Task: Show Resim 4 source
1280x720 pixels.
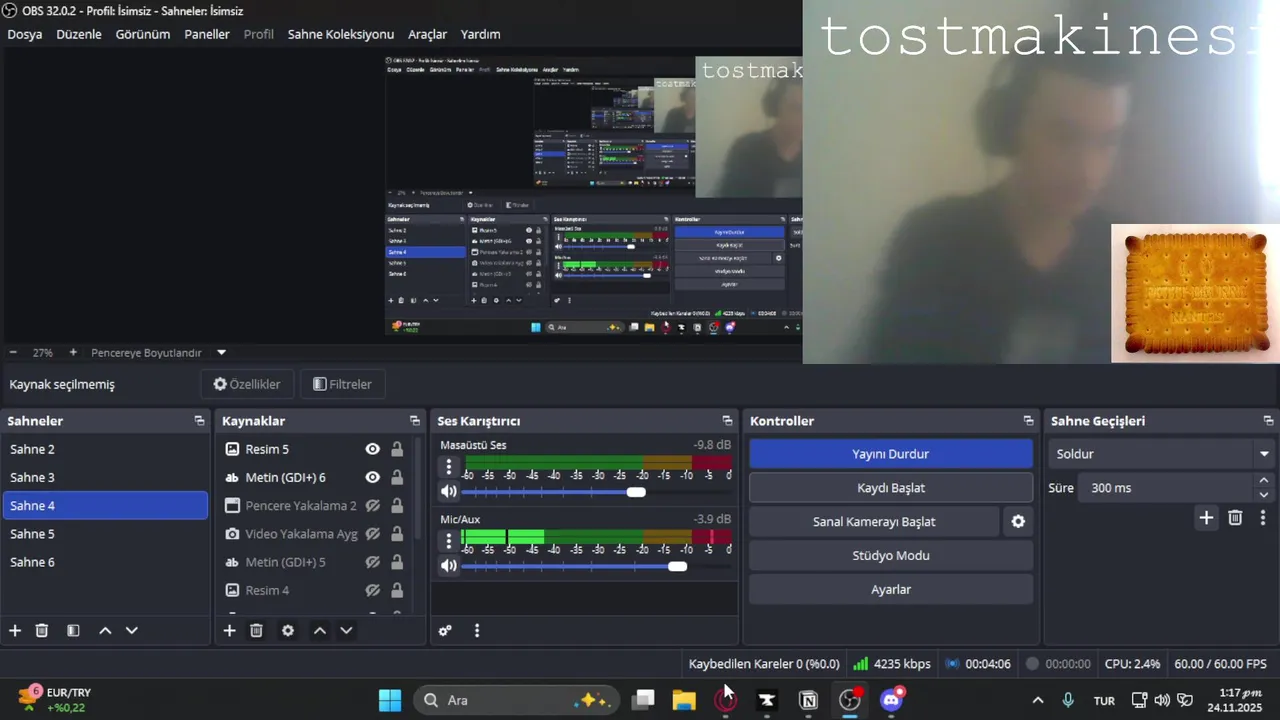Action: tap(373, 590)
